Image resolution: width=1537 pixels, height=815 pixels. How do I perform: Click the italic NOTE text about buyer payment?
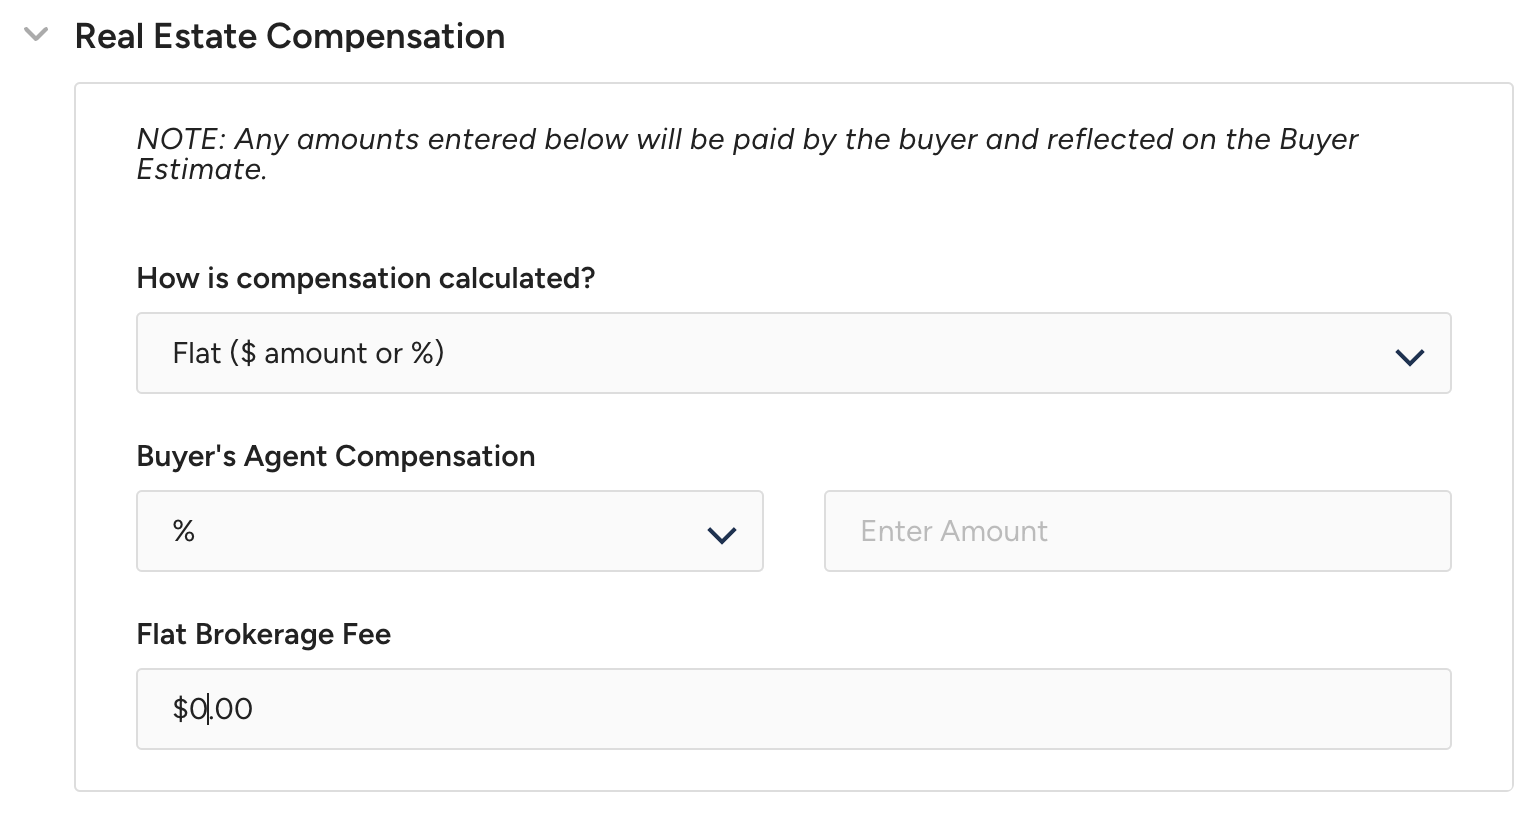(x=746, y=140)
